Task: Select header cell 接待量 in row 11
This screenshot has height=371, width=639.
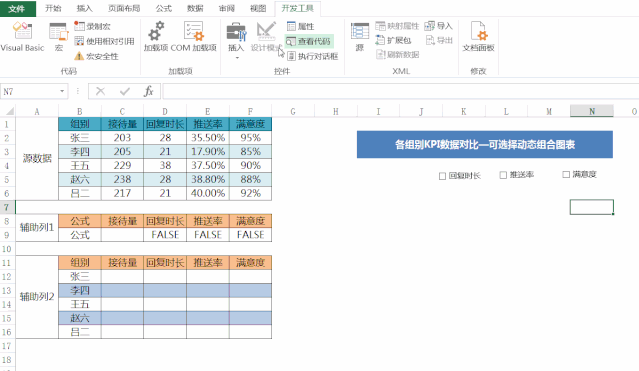Action: [x=122, y=263]
